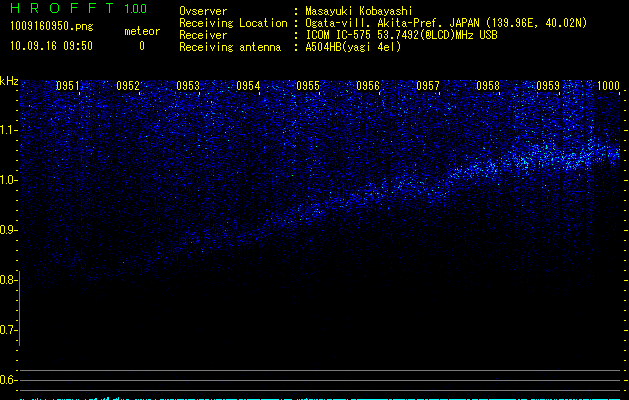The width and height of the screenshot is (629, 400).
Task: Click the Ovserver label
Action: point(203,11)
